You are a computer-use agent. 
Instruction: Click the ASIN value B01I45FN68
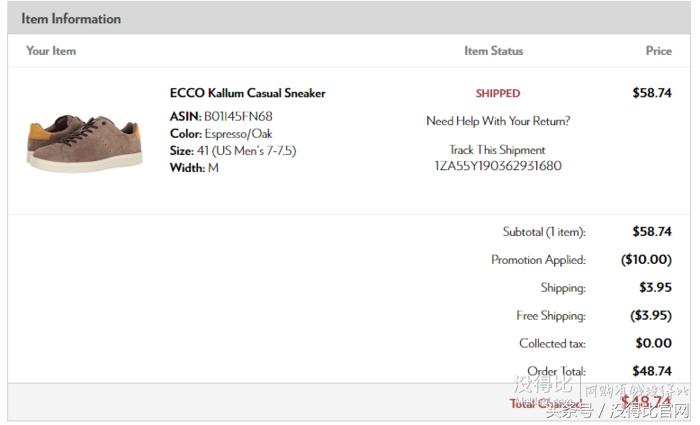click(x=238, y=116)
